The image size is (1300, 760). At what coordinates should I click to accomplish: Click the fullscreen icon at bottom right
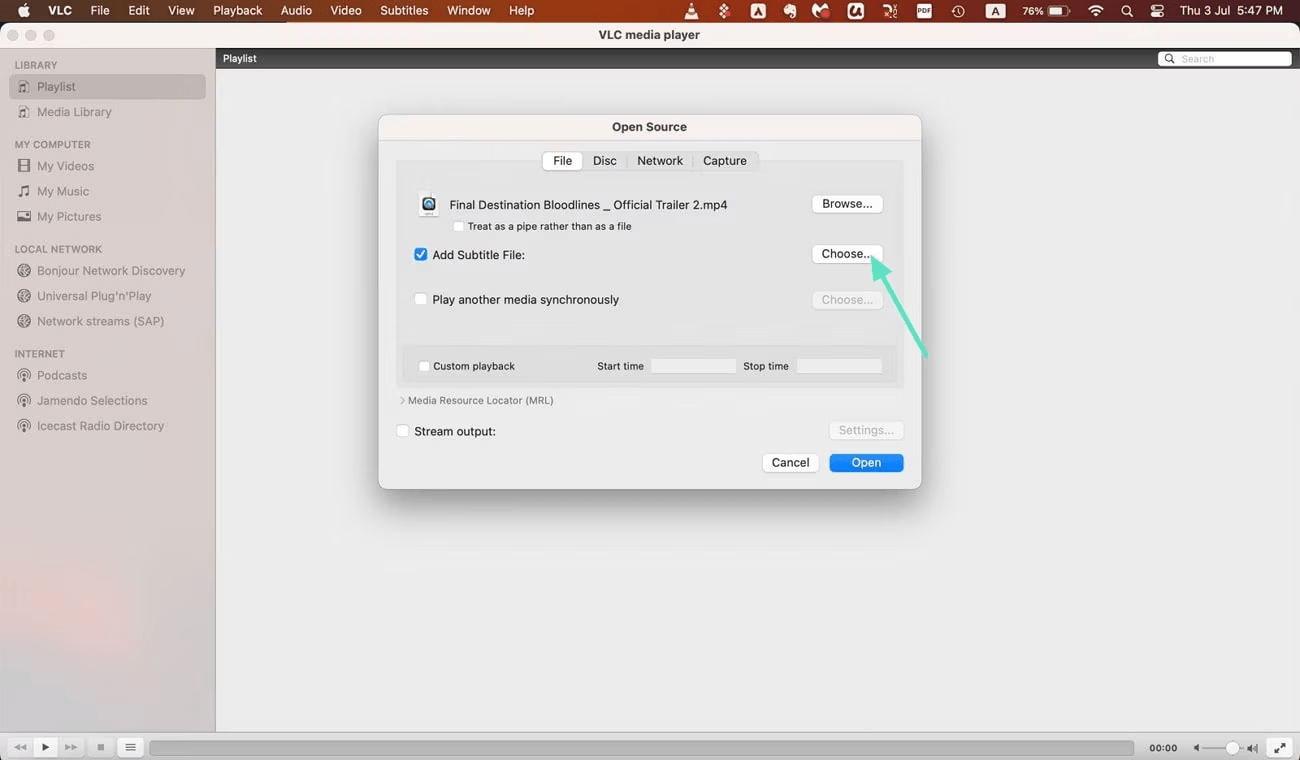pos(1279,747)
